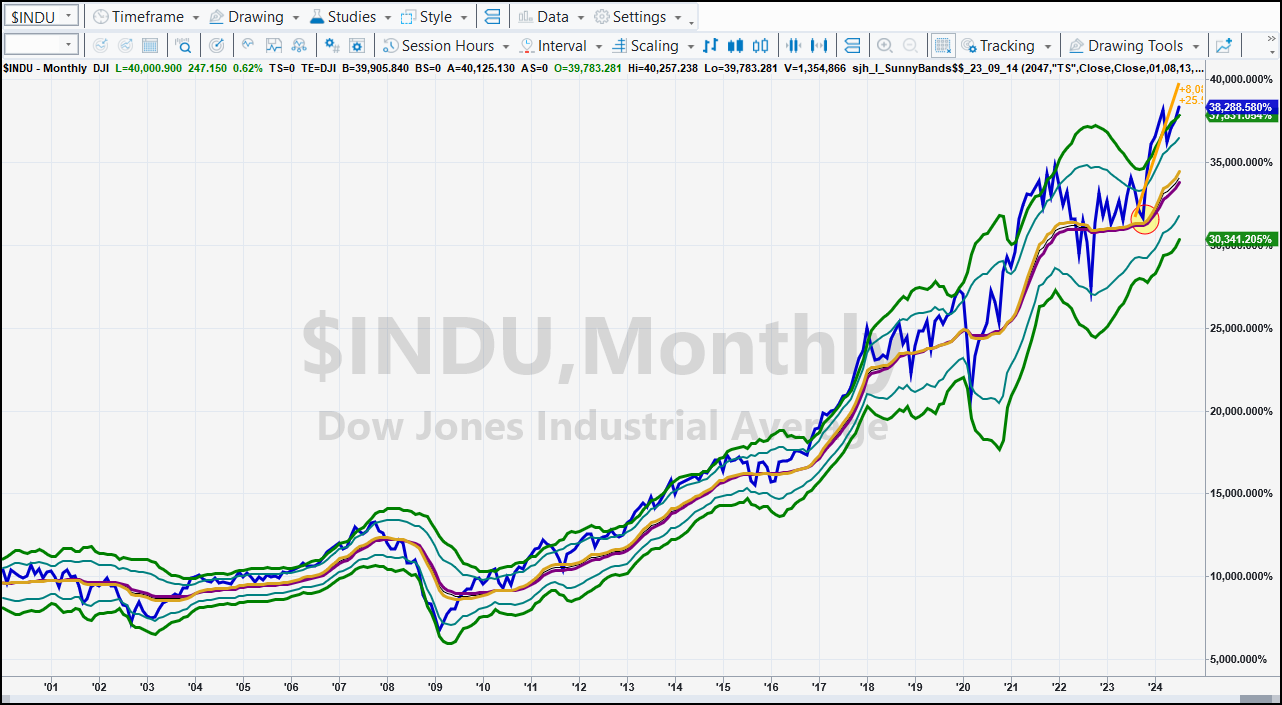This screenshot has width=1282, height=705.
Task: Click the yellow circle marker on the chart
Action: [1145, 219]
